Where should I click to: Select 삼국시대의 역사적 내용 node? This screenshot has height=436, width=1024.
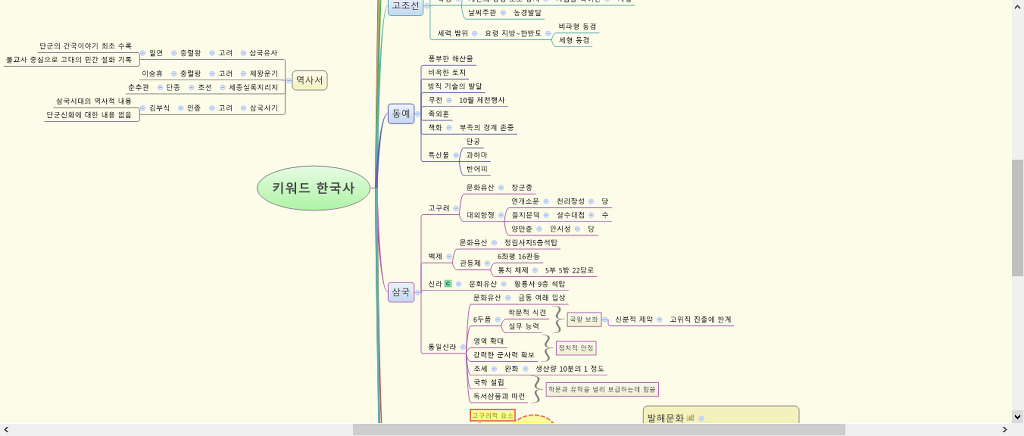[93, 102]
